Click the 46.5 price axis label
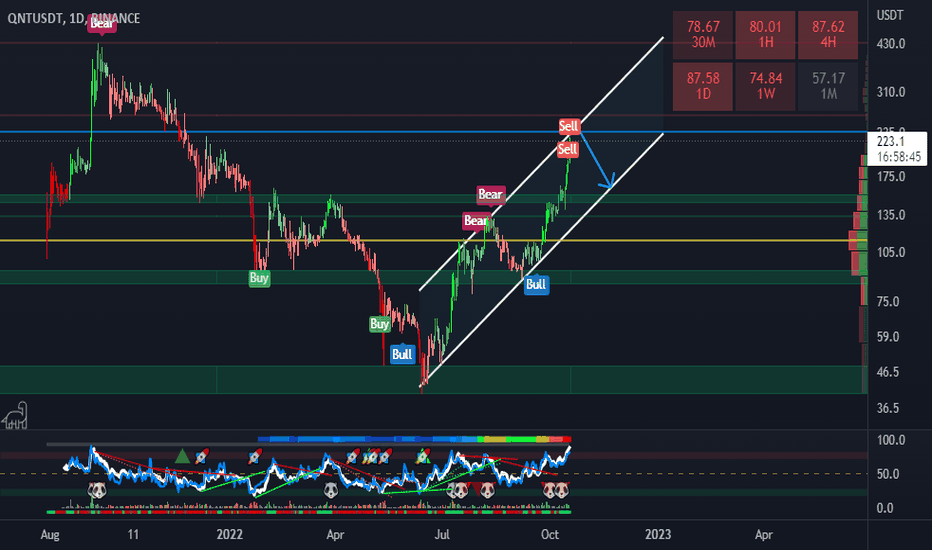The image size is (932, 550). 888,372
